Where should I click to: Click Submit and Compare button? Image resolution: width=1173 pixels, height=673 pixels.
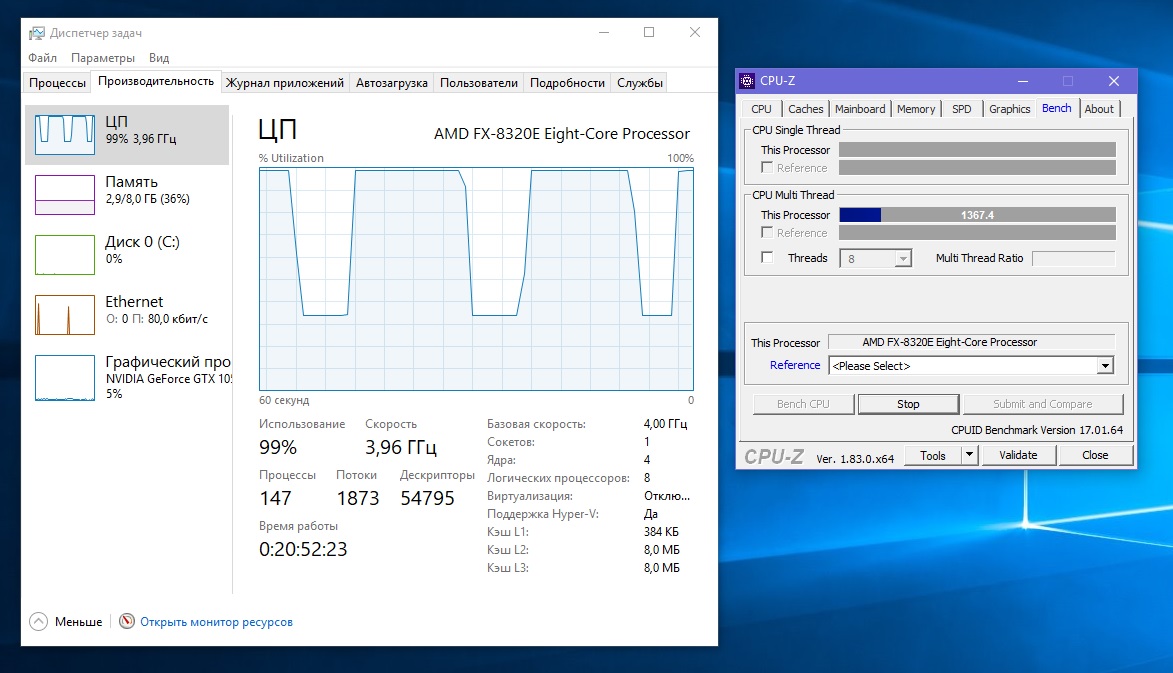pos(1043,404)
